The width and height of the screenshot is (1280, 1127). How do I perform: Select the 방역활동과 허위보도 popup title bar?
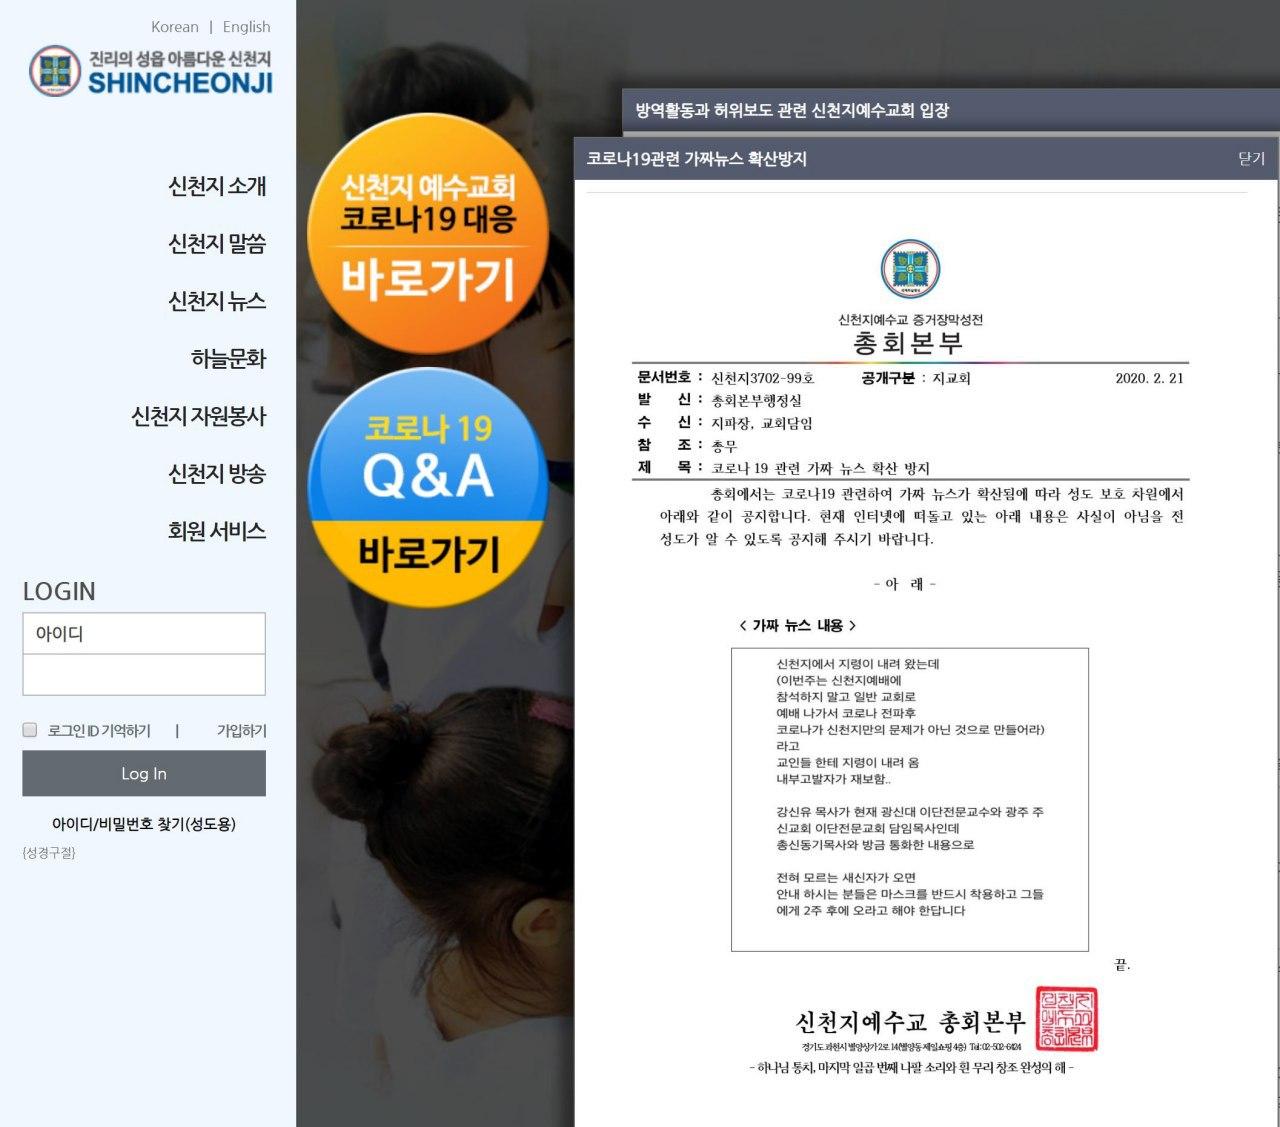tap(950, 110)
